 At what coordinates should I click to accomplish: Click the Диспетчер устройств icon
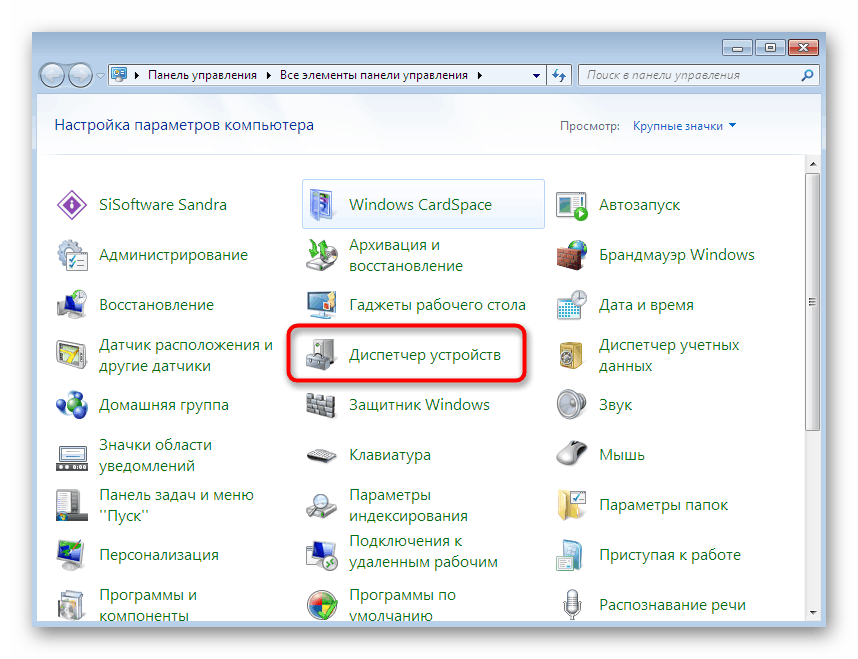(321, 355)
